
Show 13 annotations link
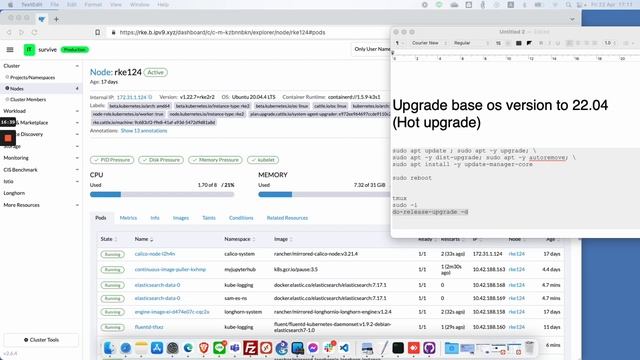click(144, 131)
